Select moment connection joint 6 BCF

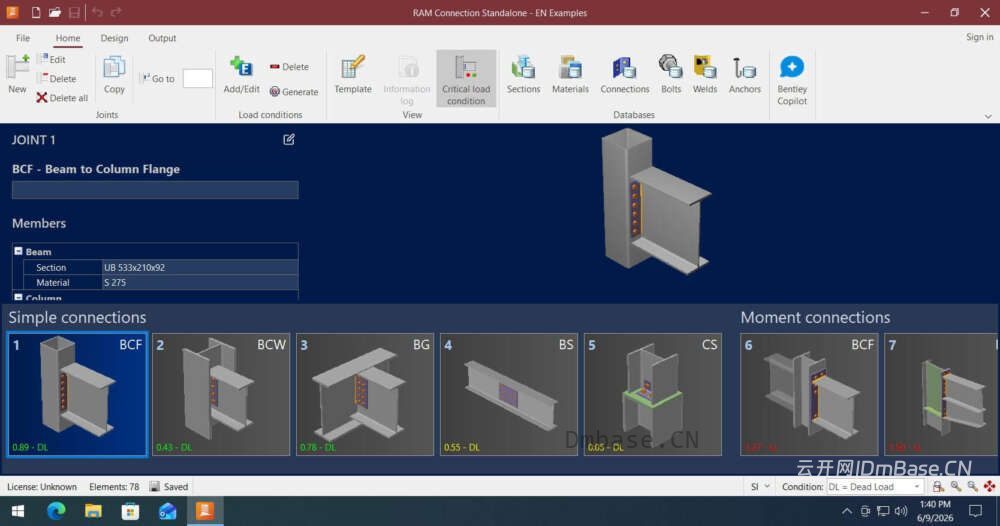tap(809, 394)
